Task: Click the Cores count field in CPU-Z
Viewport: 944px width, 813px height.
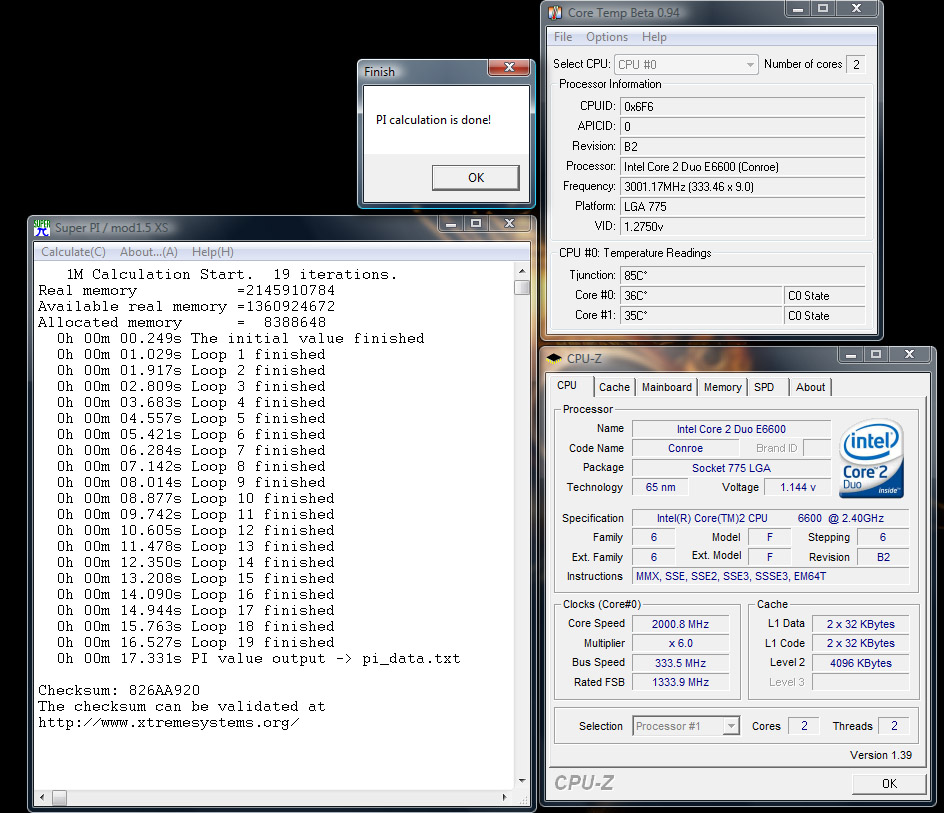Action: tap(804, 726)
